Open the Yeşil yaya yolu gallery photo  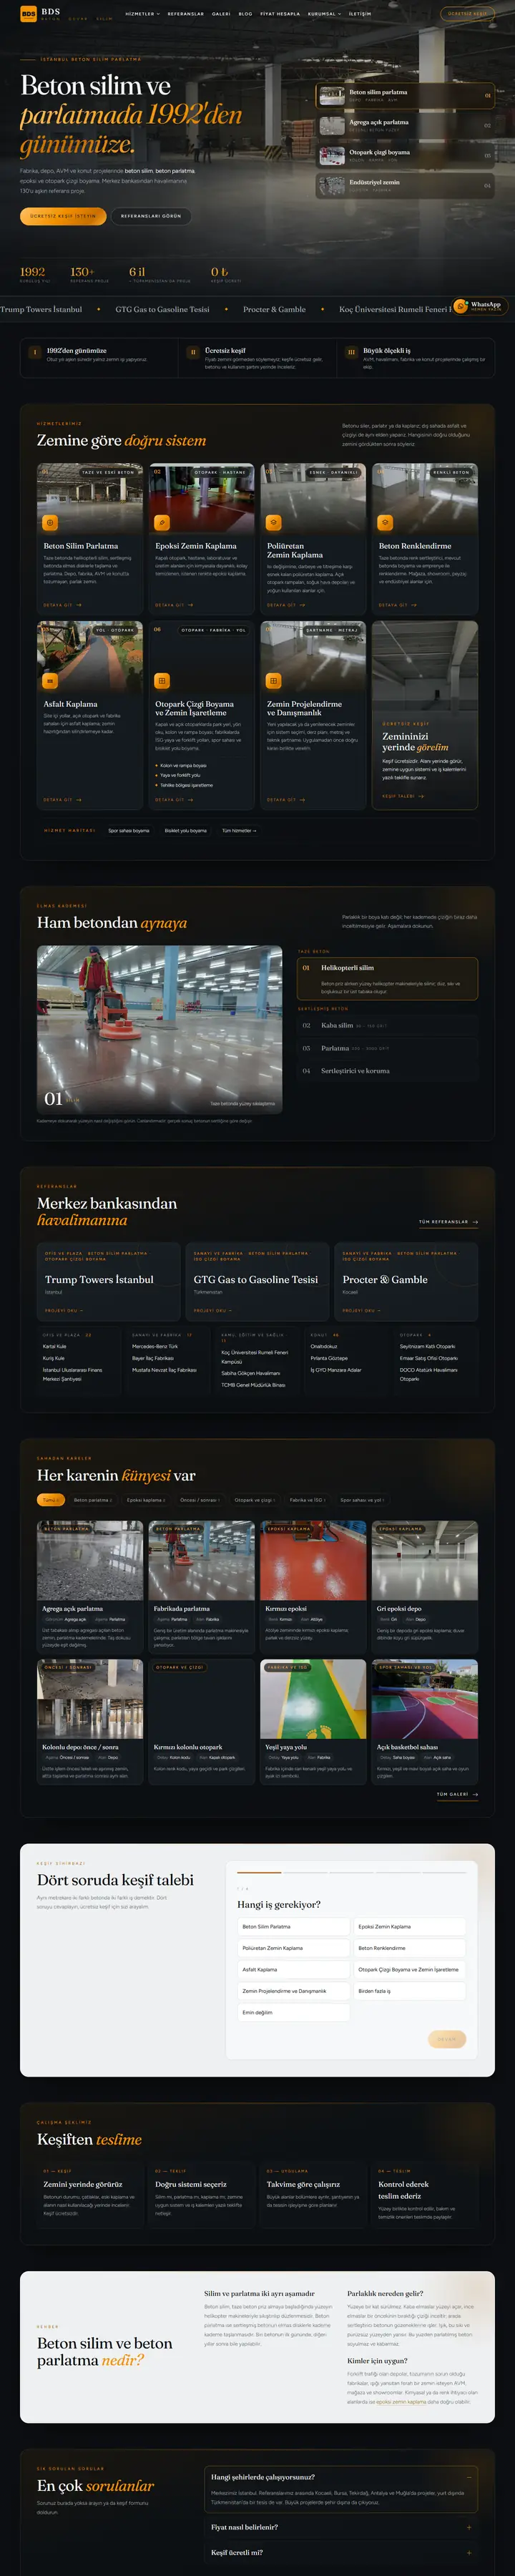[x=313, y=1700]
